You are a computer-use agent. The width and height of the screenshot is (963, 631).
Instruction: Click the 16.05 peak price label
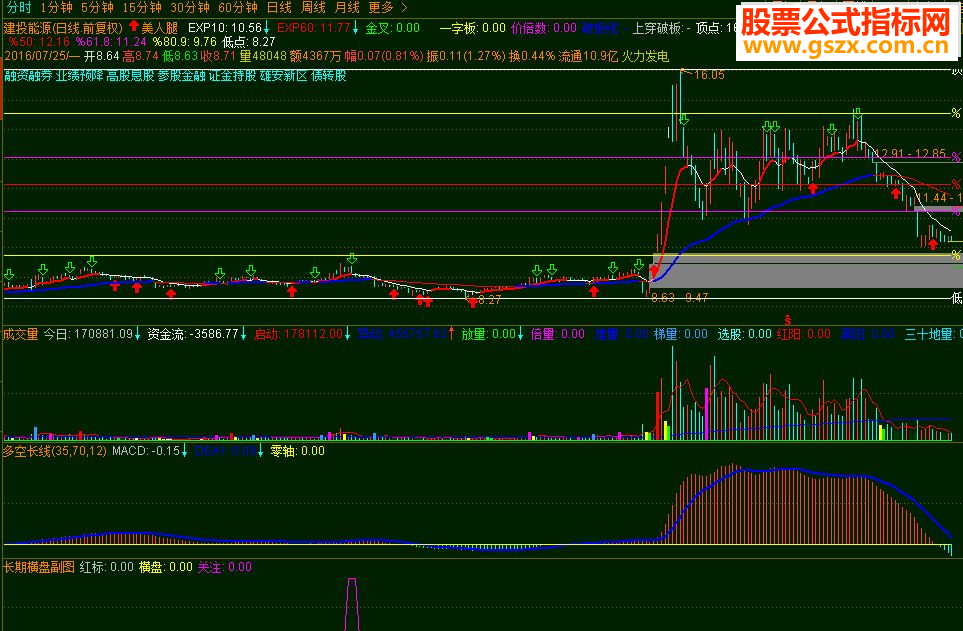[709, 75]
